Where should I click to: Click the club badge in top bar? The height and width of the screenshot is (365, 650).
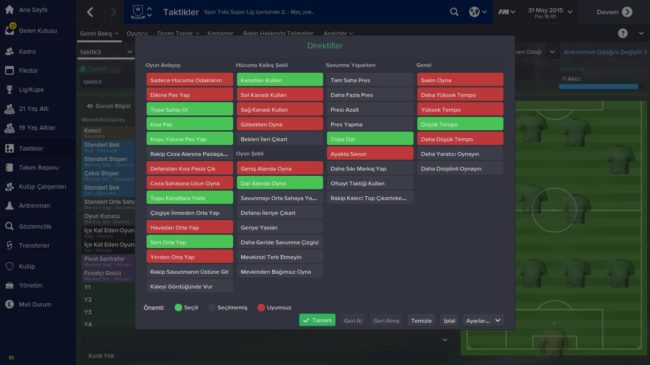coord(138,12)
